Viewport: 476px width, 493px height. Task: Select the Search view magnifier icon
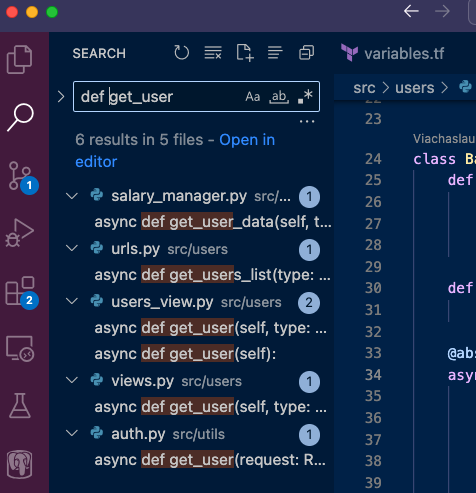(x=20, y=117)
